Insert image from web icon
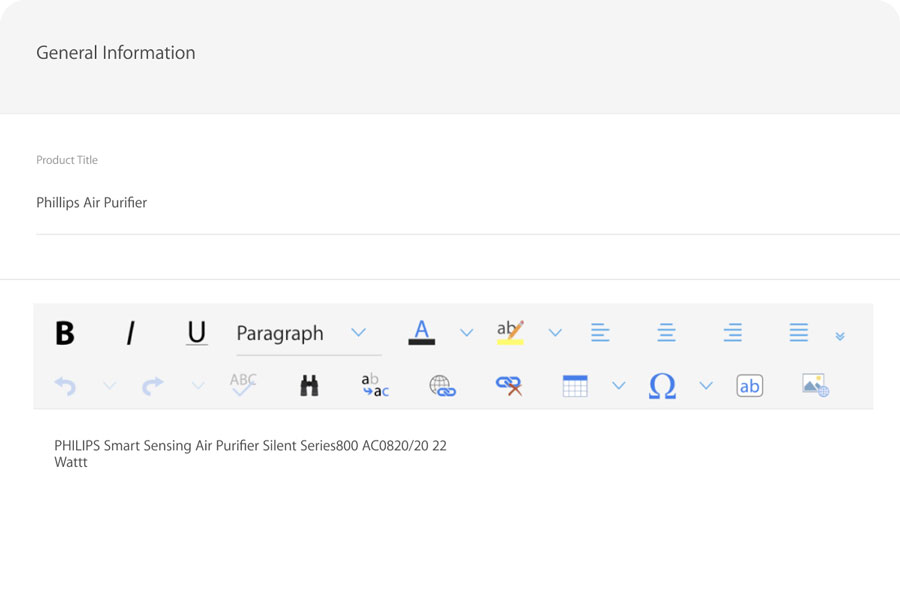 point(816,385)
